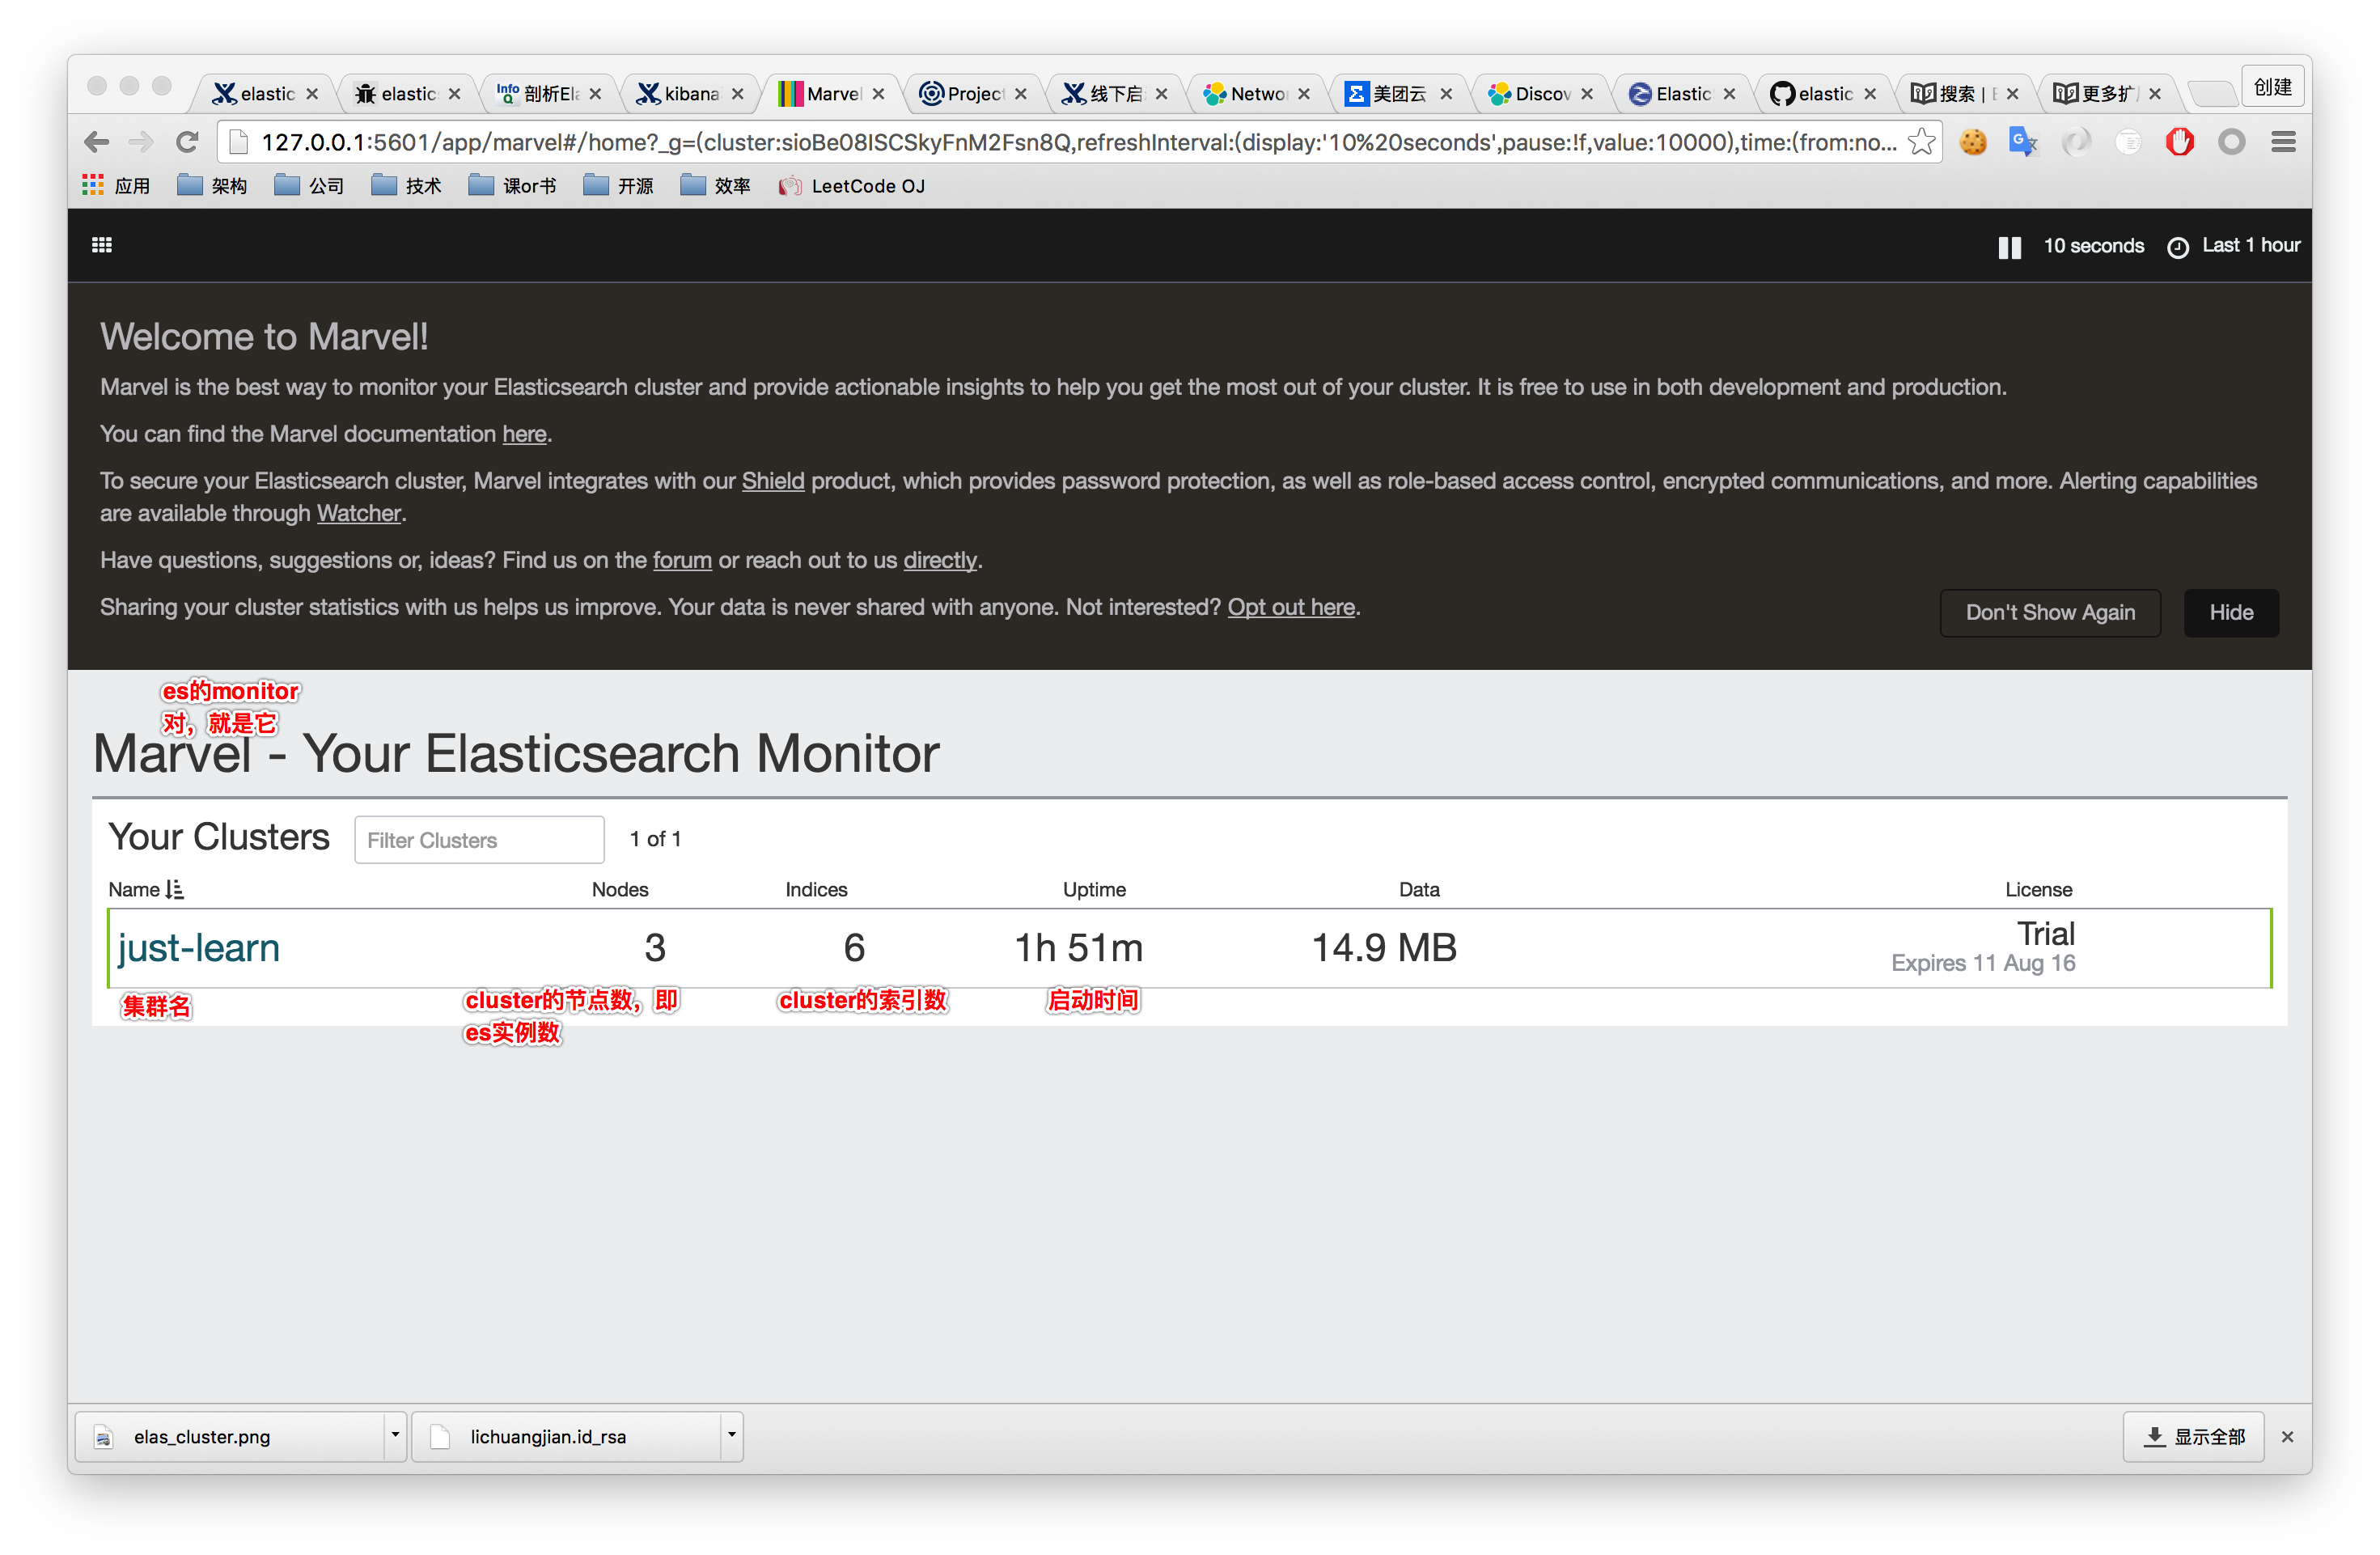Bookmark this page with the star icon

click(x=1921, y=142)
